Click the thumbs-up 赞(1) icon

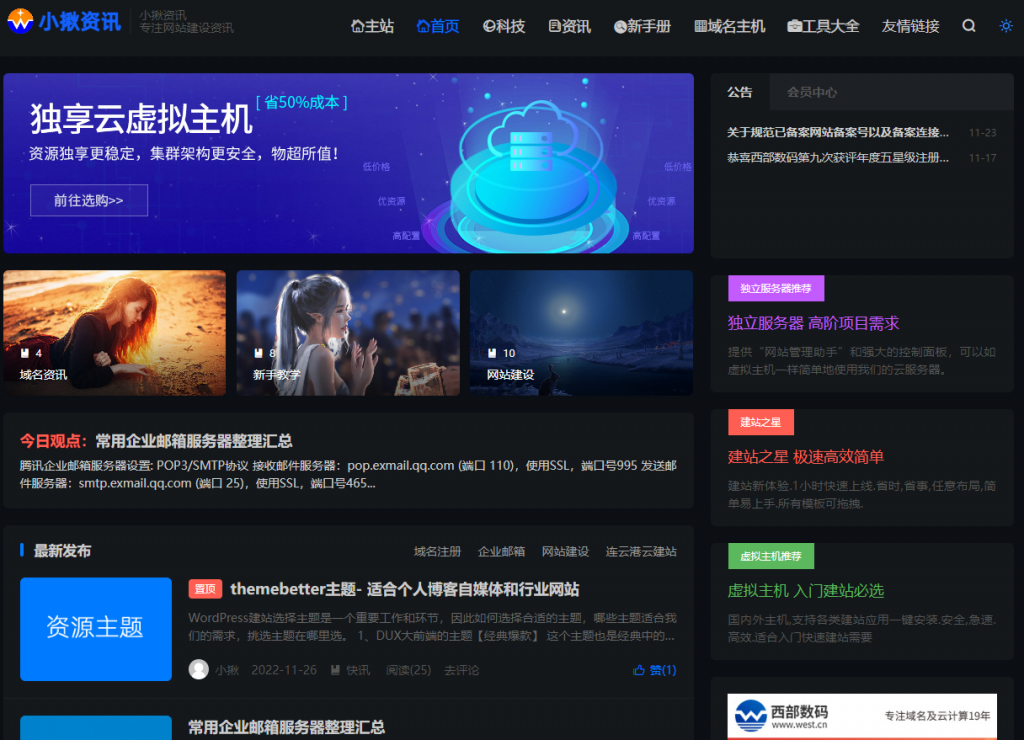pyautogui.click(x=639, y=670)
